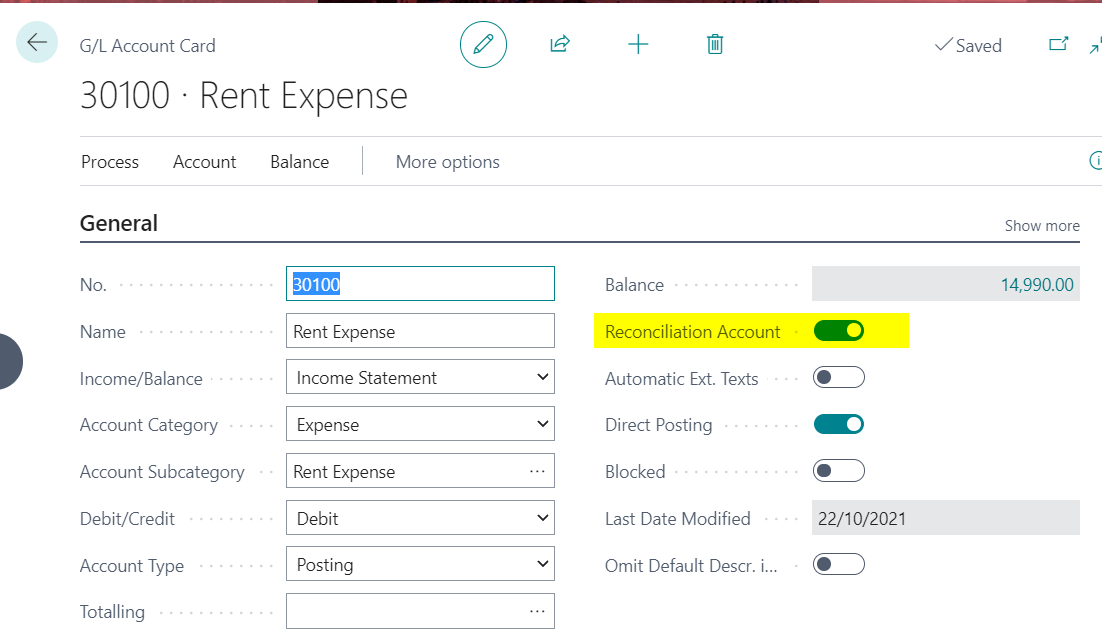Disable the Reconciliation Account toggle
This screenshot has height=640, width=1102.
839,329
